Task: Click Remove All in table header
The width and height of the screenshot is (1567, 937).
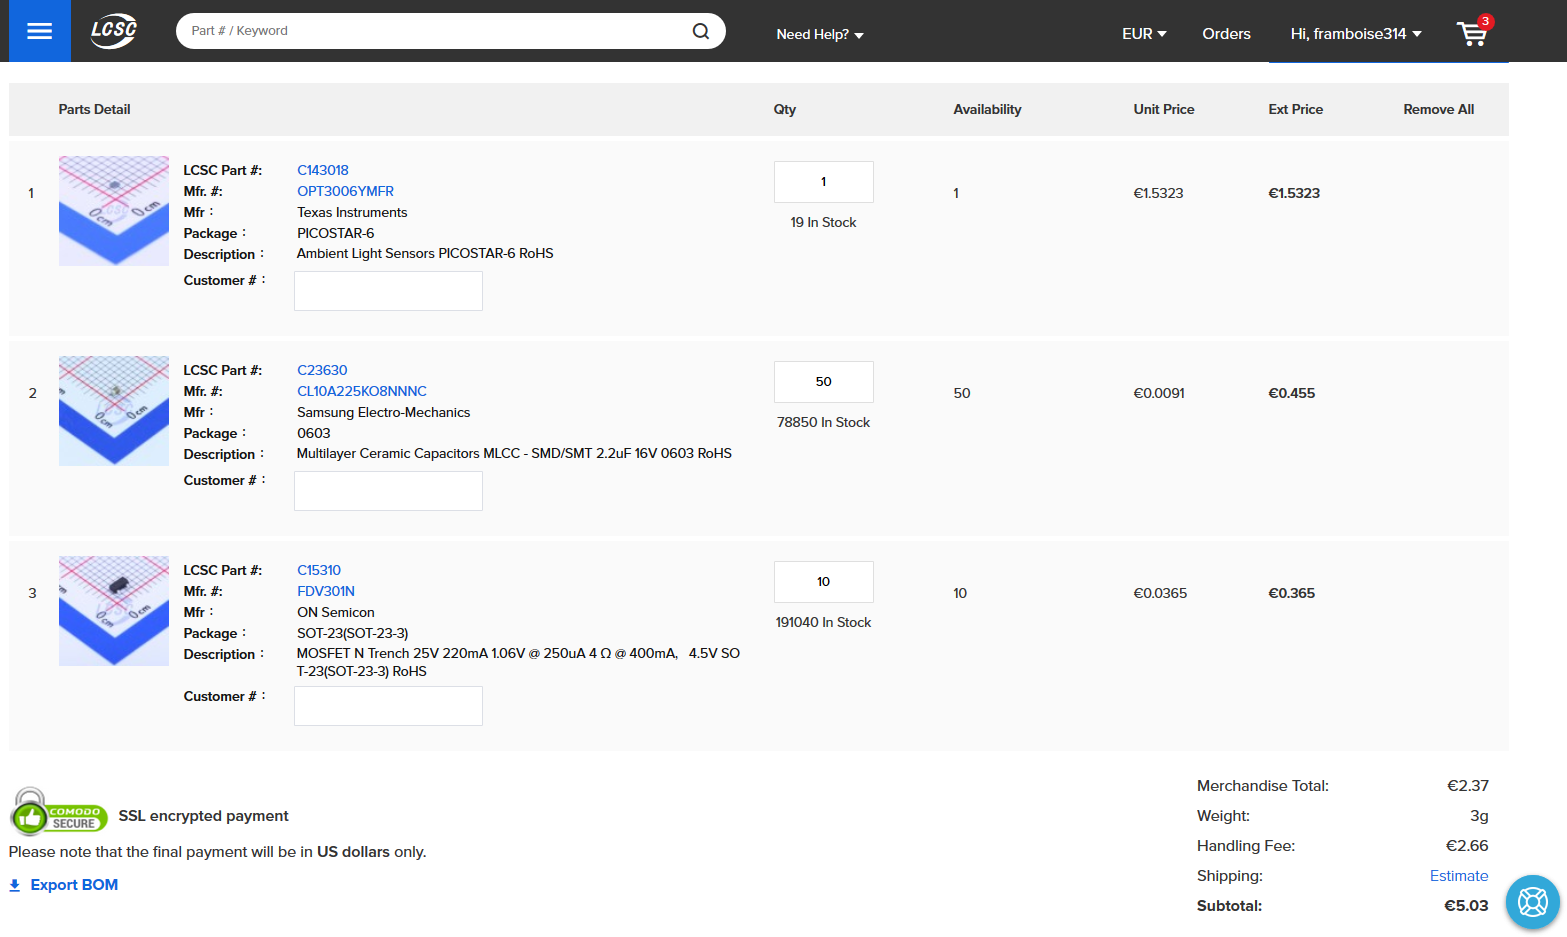Action: coord(1438,109)
